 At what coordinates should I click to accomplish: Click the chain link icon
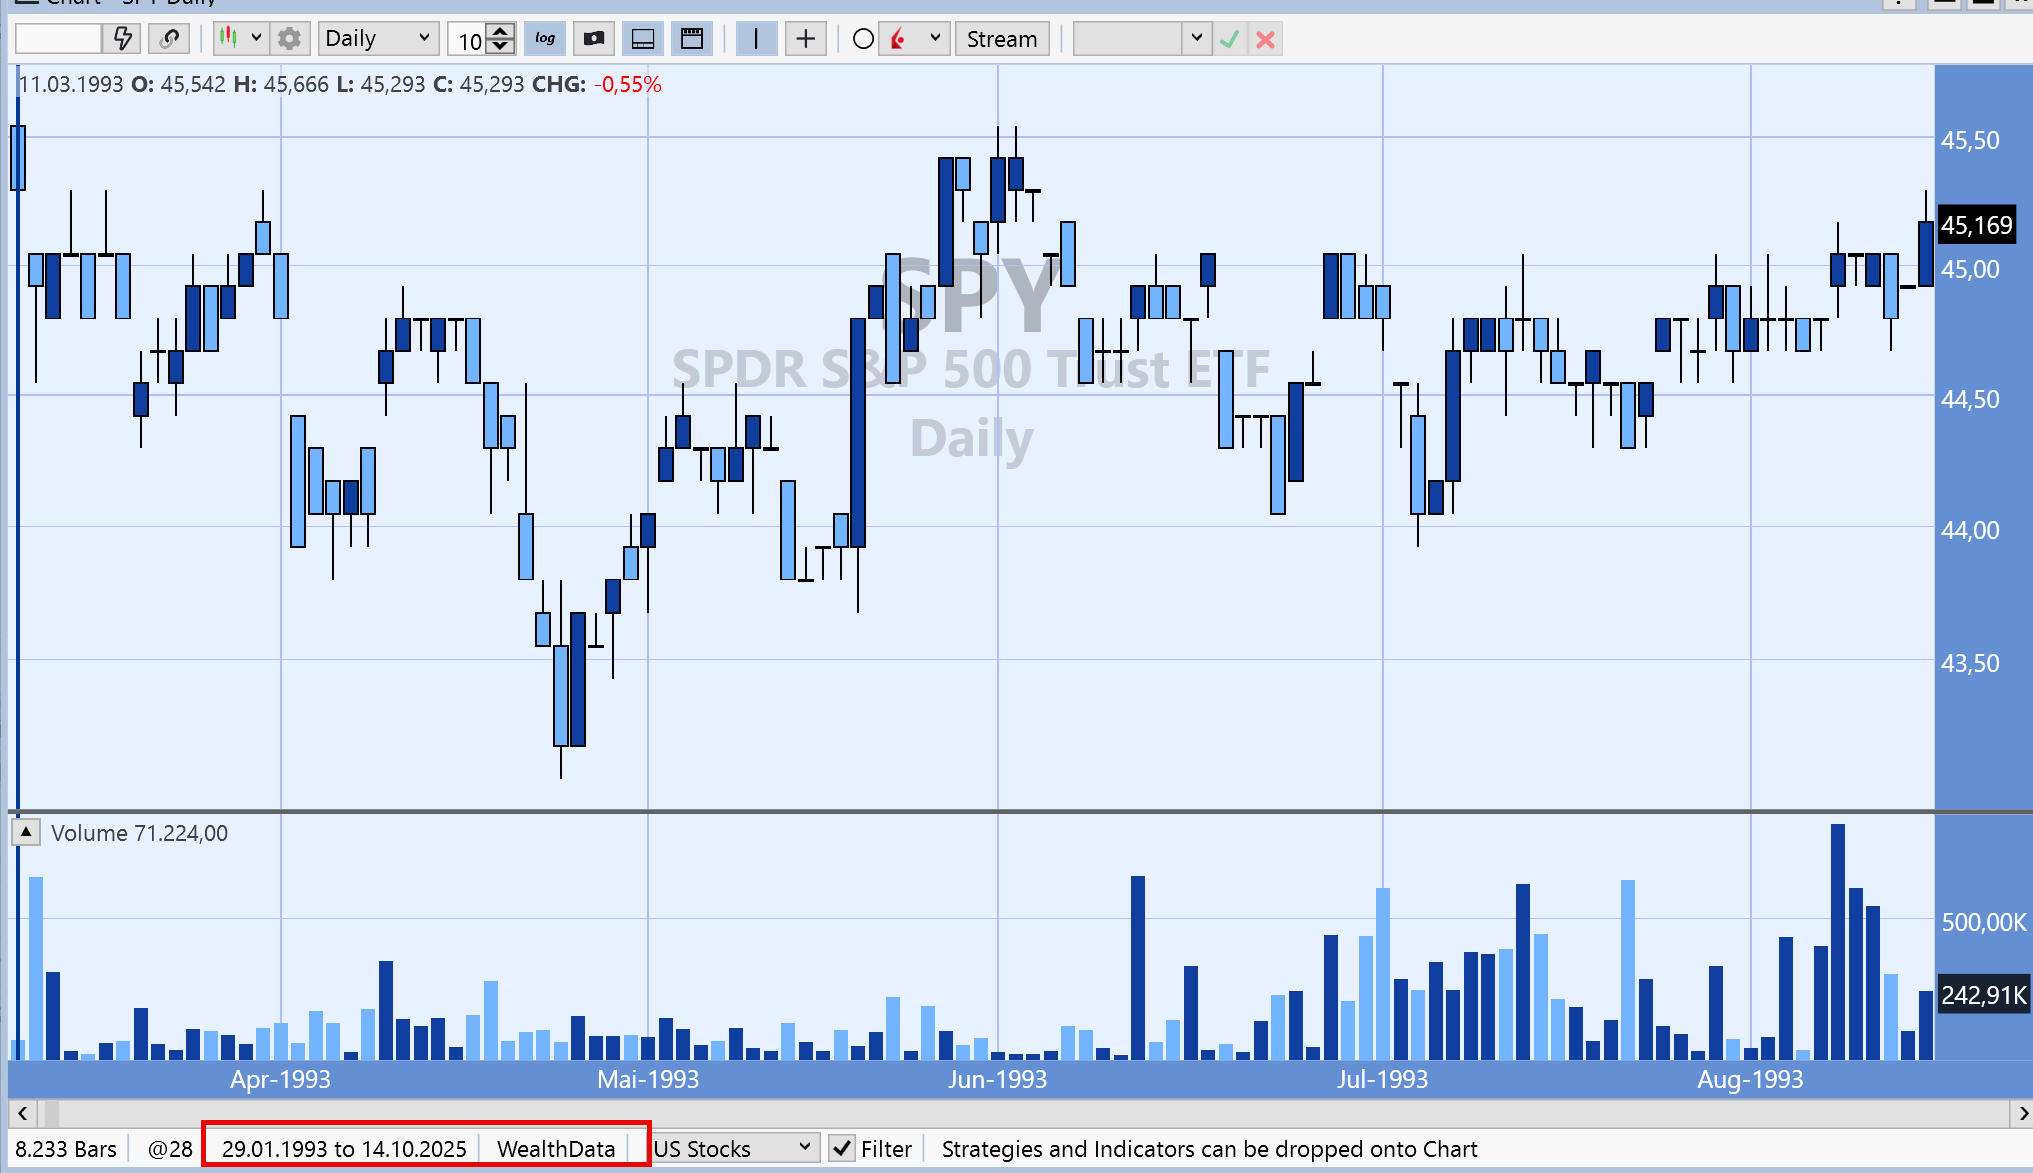[170, 39]
